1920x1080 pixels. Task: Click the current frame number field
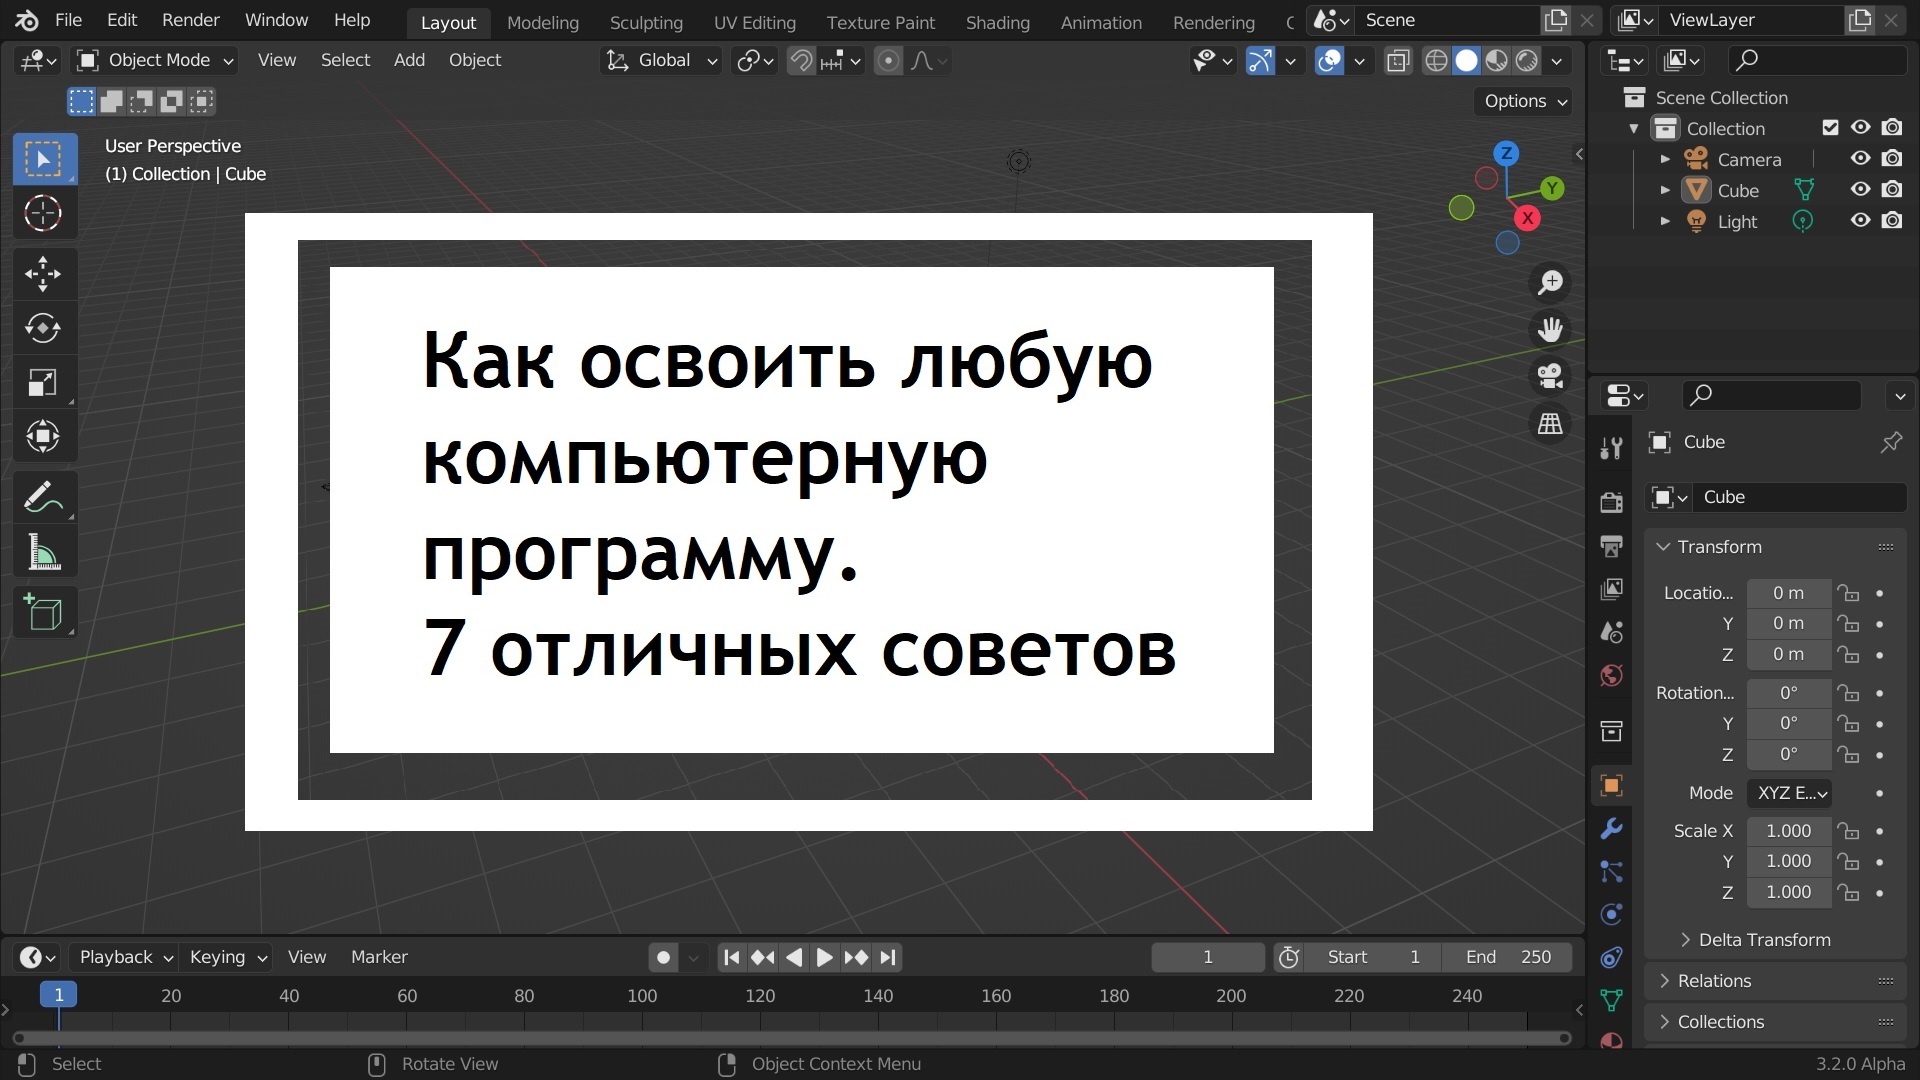point(1207,957)
